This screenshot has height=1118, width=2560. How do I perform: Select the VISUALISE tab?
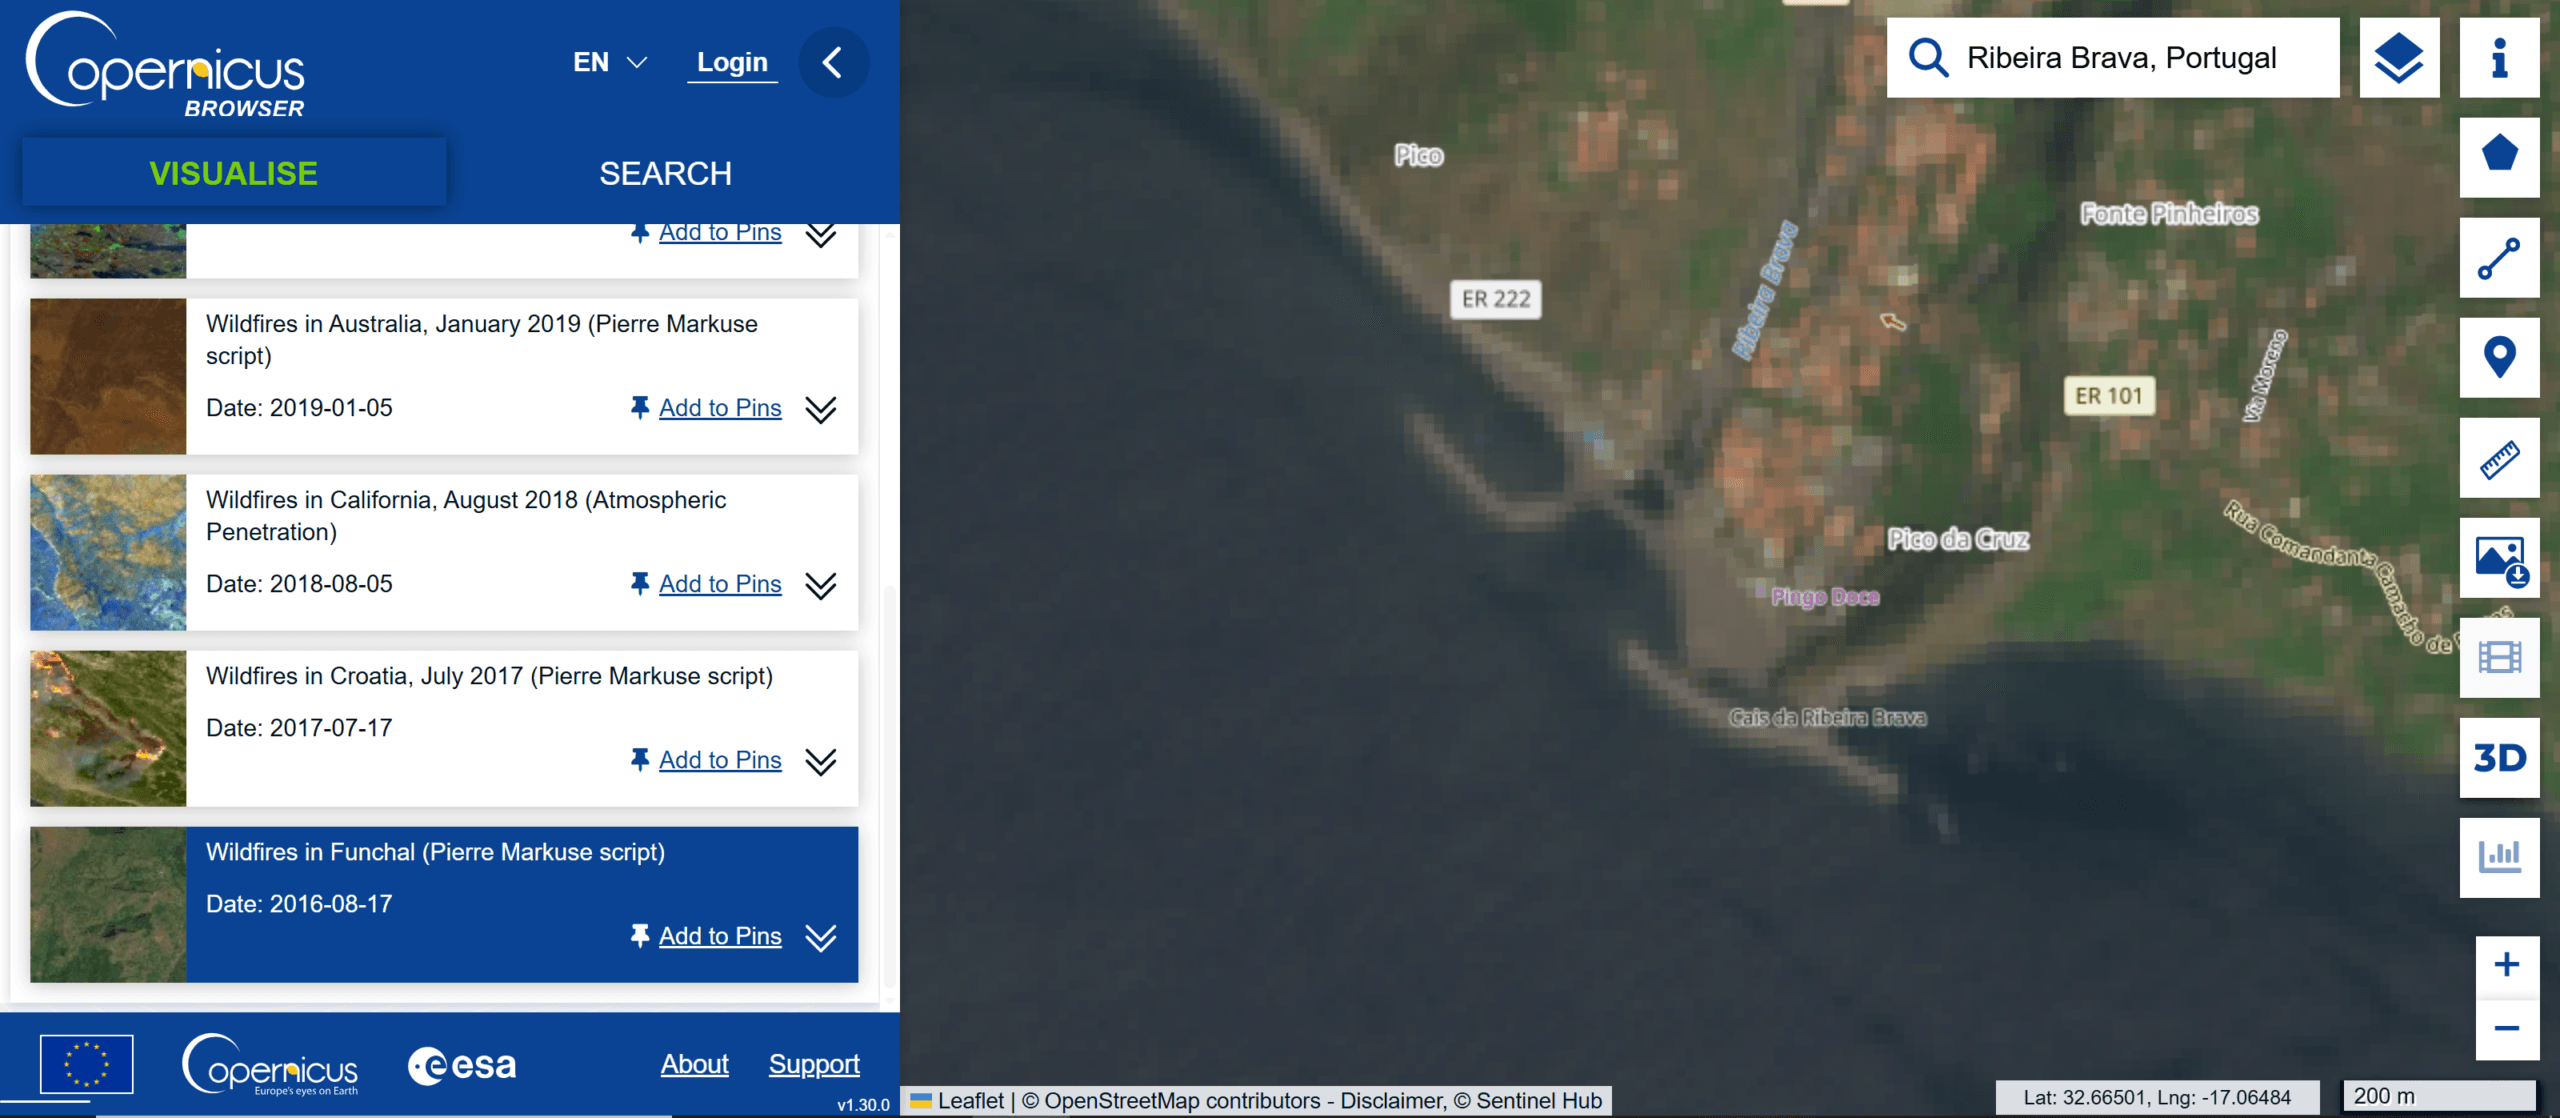pos(233,173)
